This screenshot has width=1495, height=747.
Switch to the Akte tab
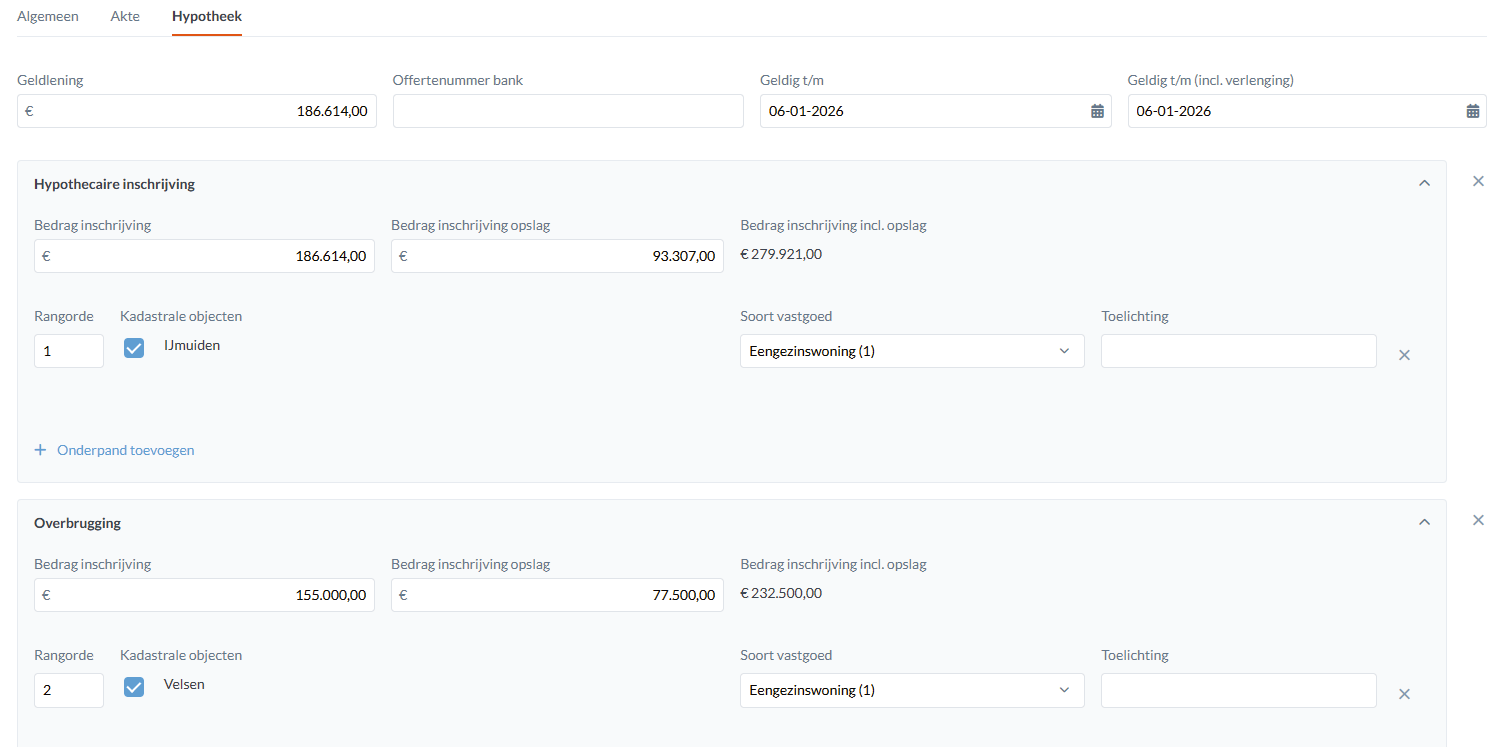pos(125,17)
